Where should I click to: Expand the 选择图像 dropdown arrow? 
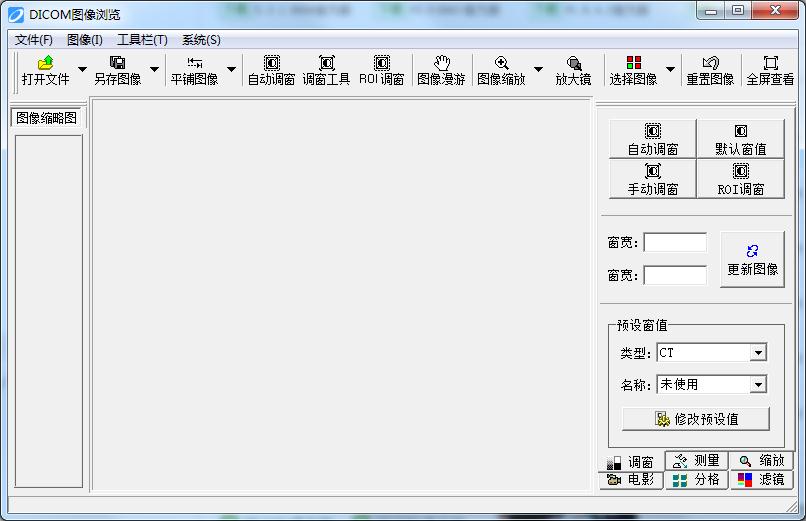670,69
